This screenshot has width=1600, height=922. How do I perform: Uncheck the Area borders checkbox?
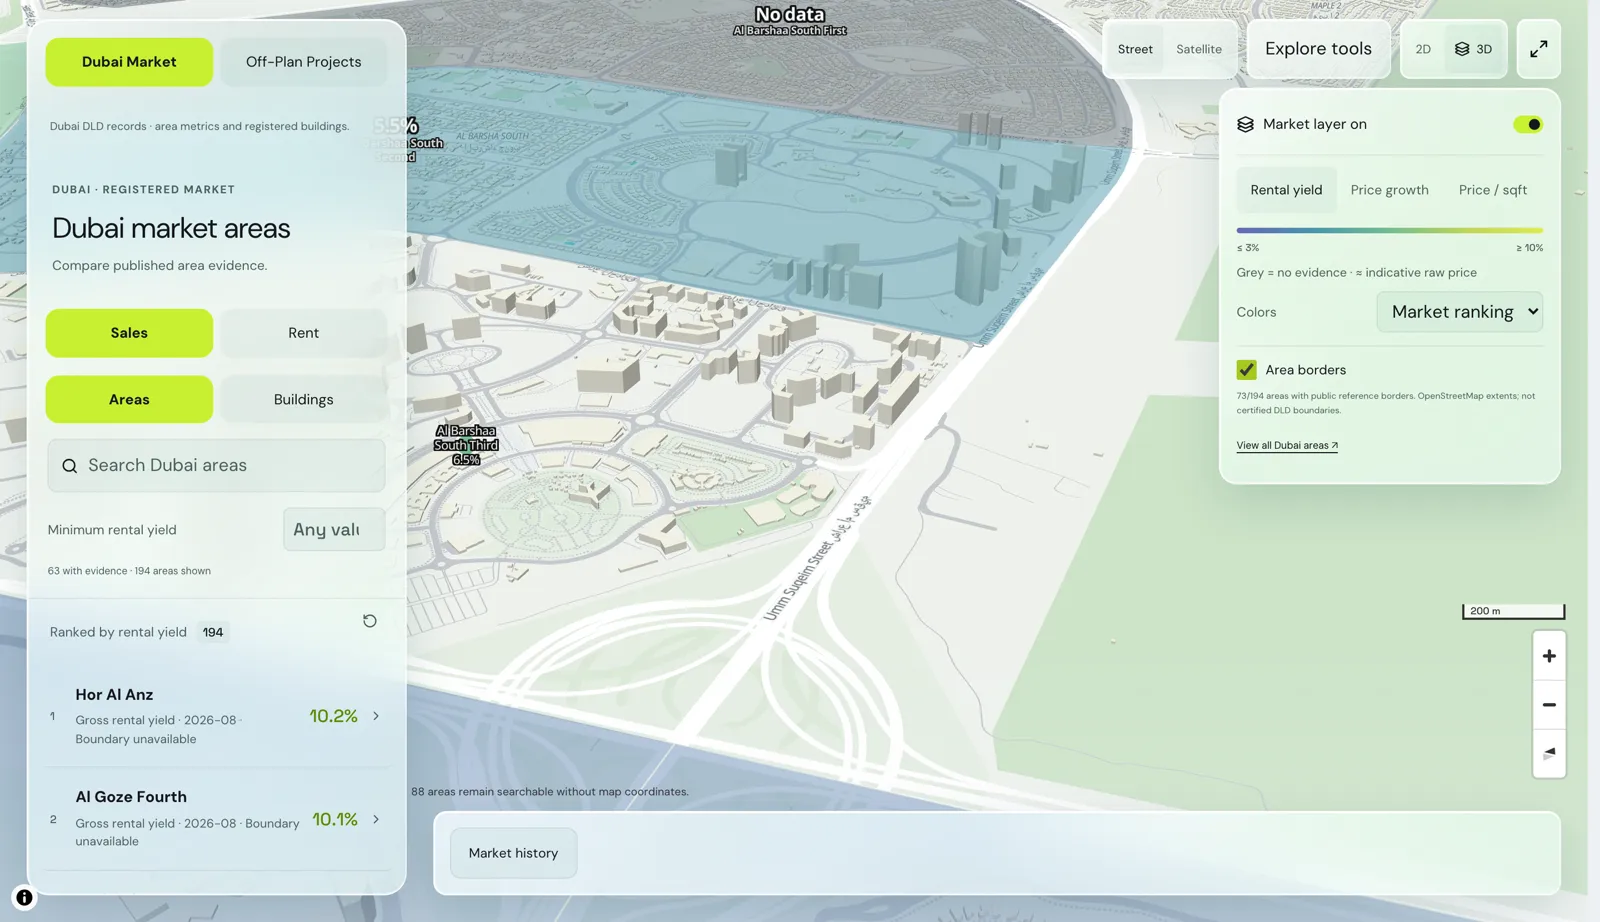coord(1246,370)
